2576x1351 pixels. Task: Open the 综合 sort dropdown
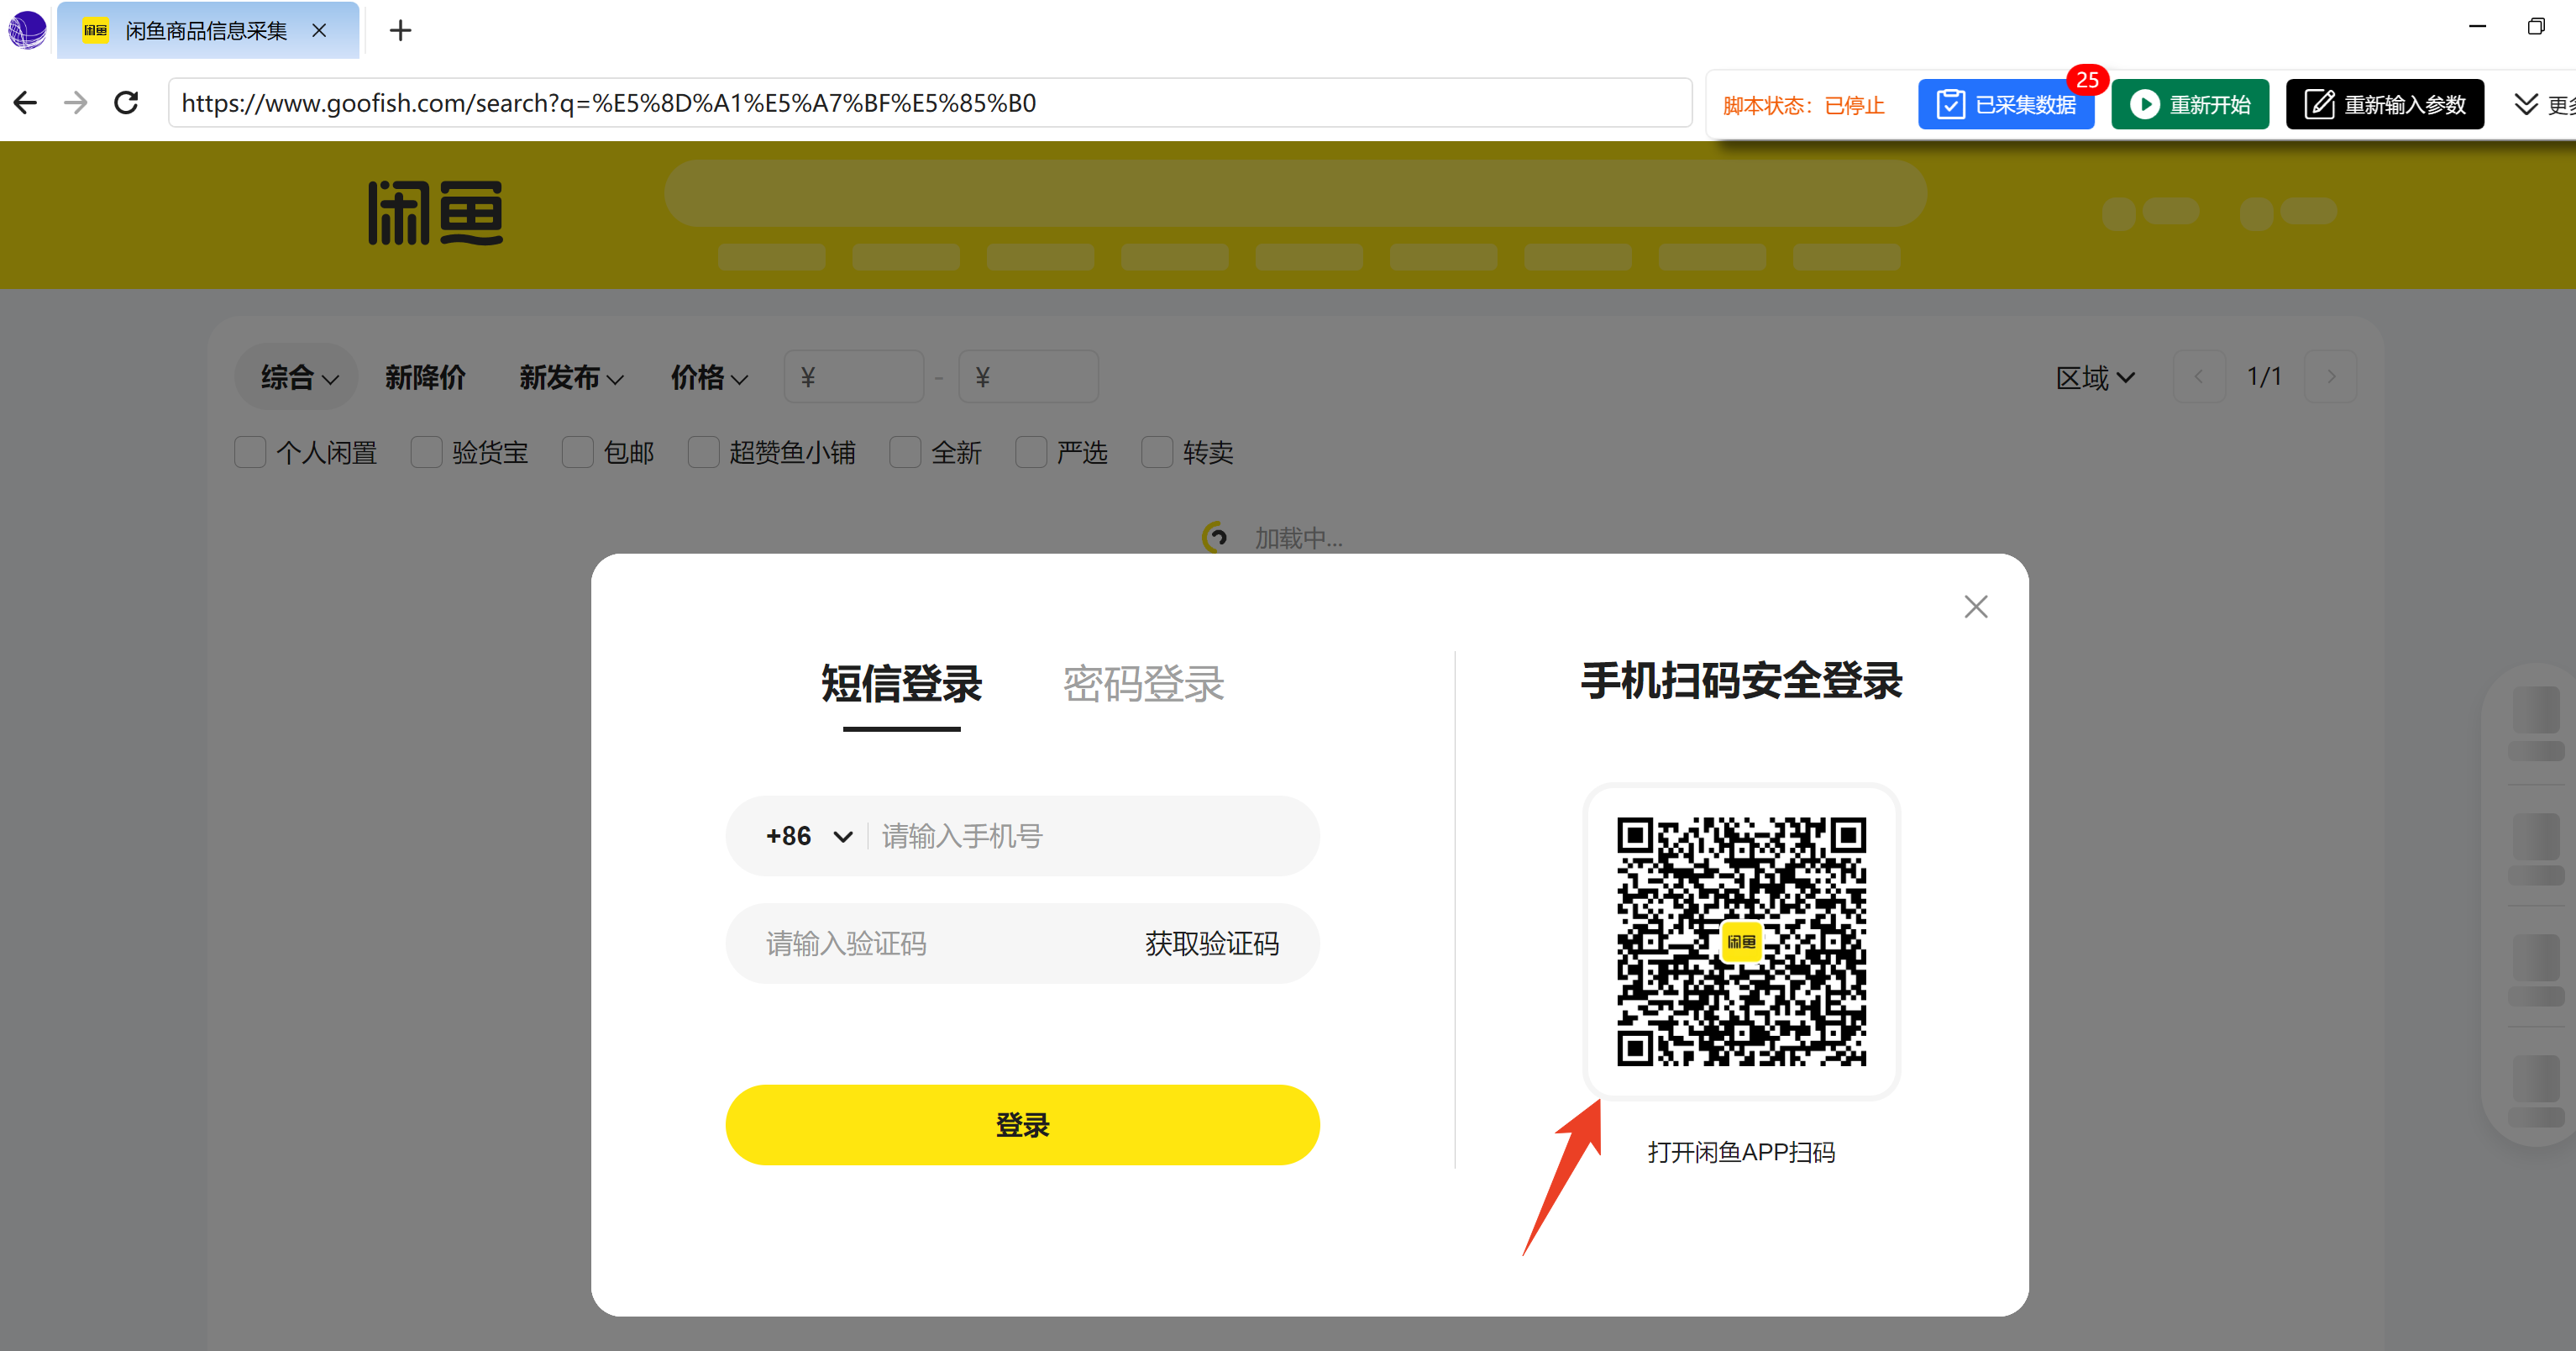coord(297,377)
